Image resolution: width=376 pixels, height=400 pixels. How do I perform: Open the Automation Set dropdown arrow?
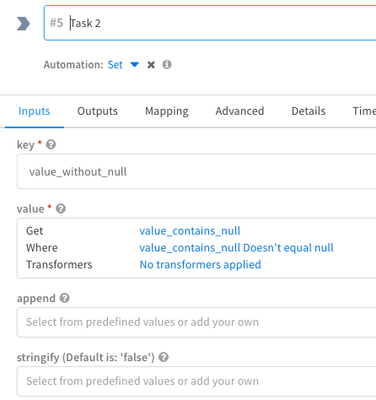coord(134,64)
